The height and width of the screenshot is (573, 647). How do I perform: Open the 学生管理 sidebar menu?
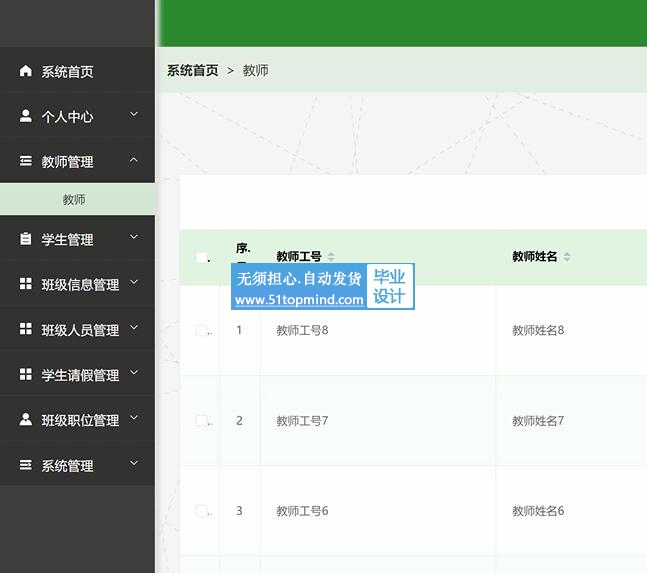(x=77, y=239)
